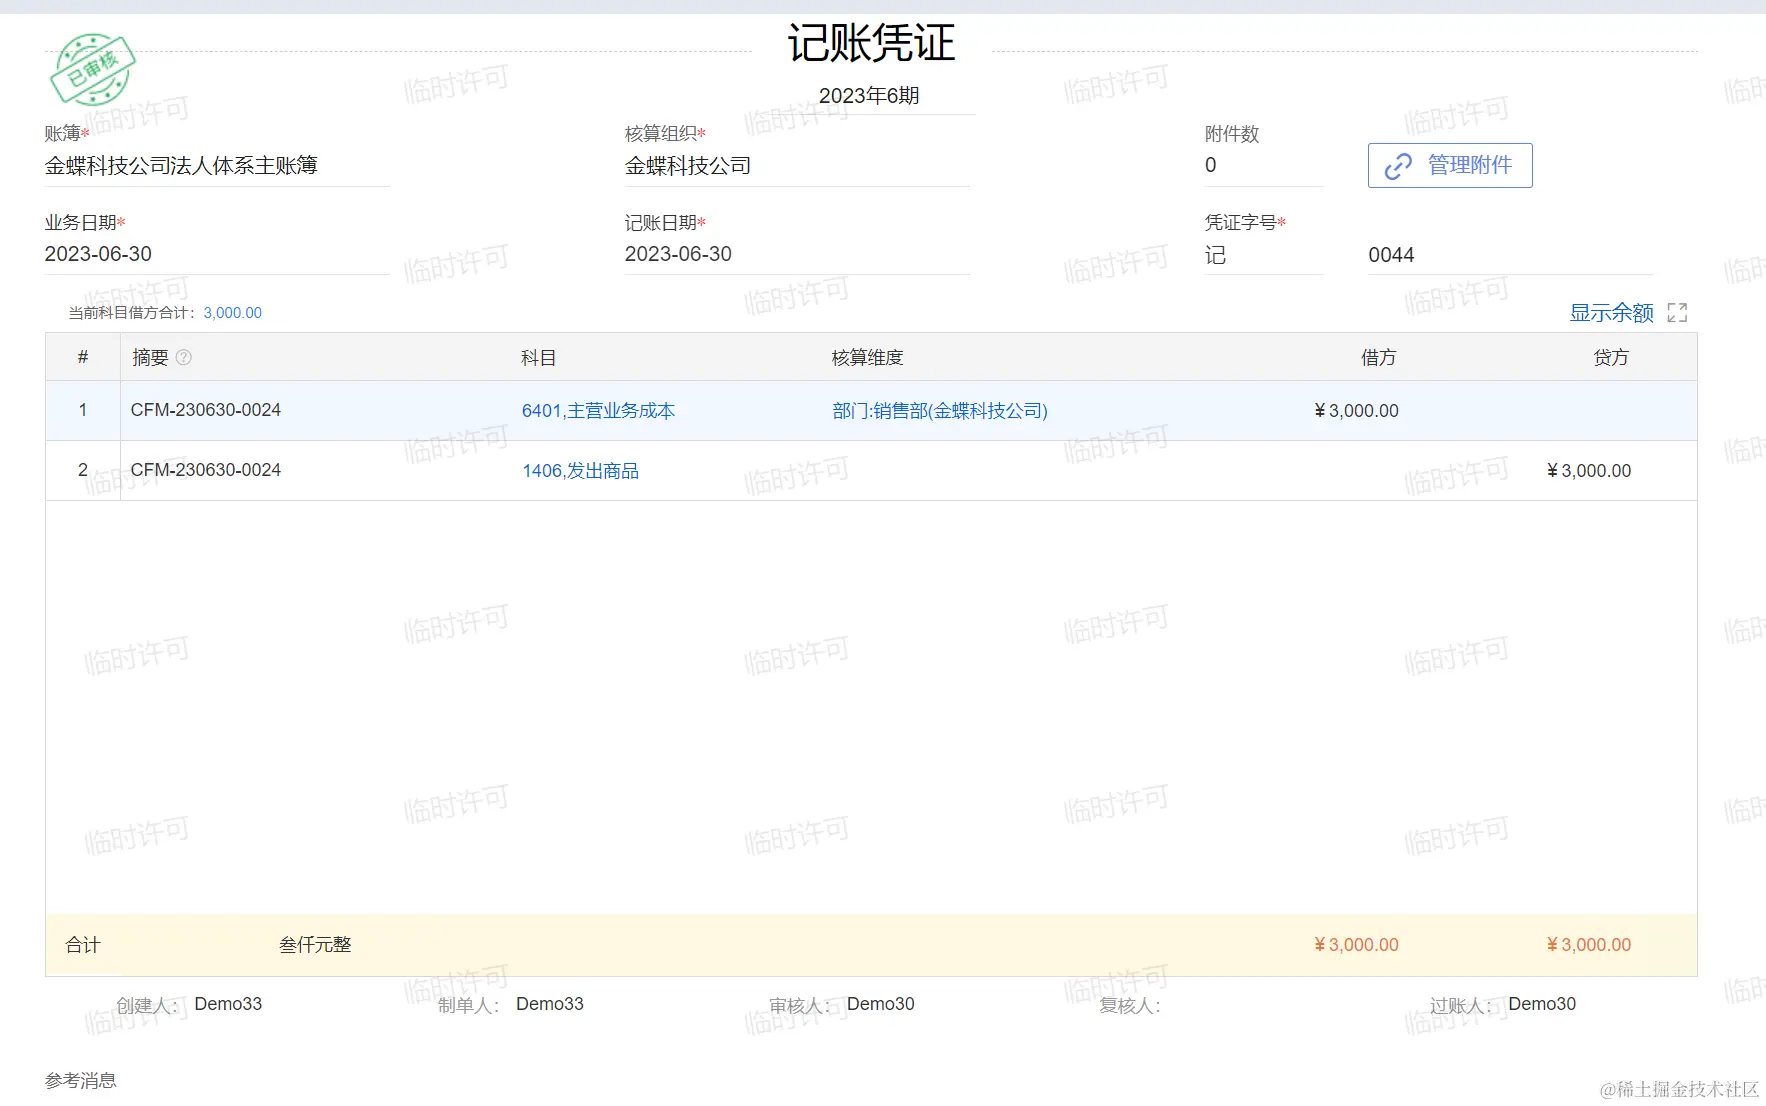Screen dimensions: 1766x1106
Task: Select the 核算组织 field 金蝶科技公司
Action: click(x=797, y=166)
